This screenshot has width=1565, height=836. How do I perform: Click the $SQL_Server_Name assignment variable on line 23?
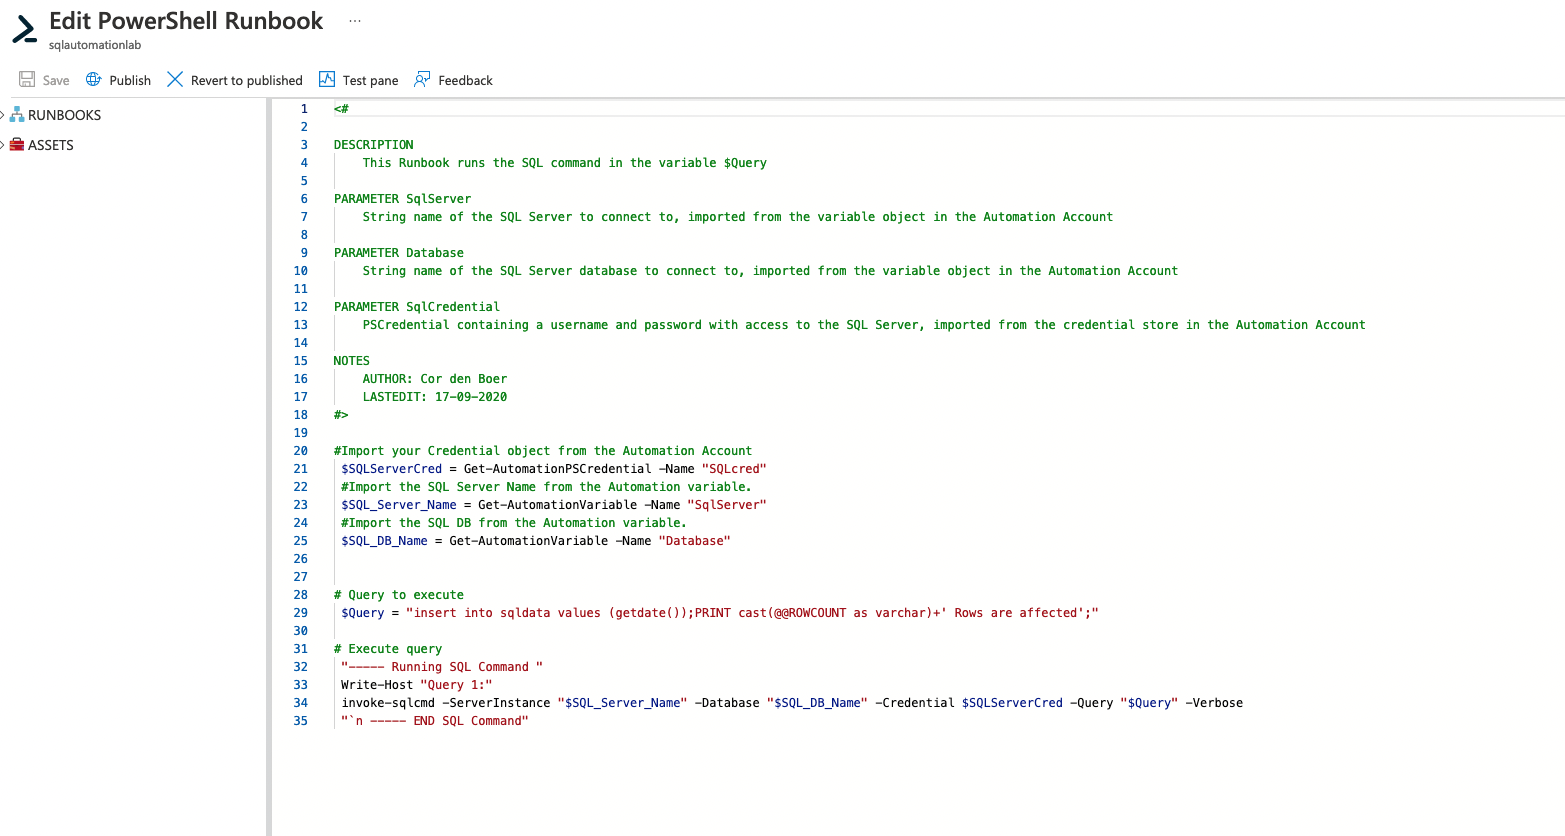398,505
